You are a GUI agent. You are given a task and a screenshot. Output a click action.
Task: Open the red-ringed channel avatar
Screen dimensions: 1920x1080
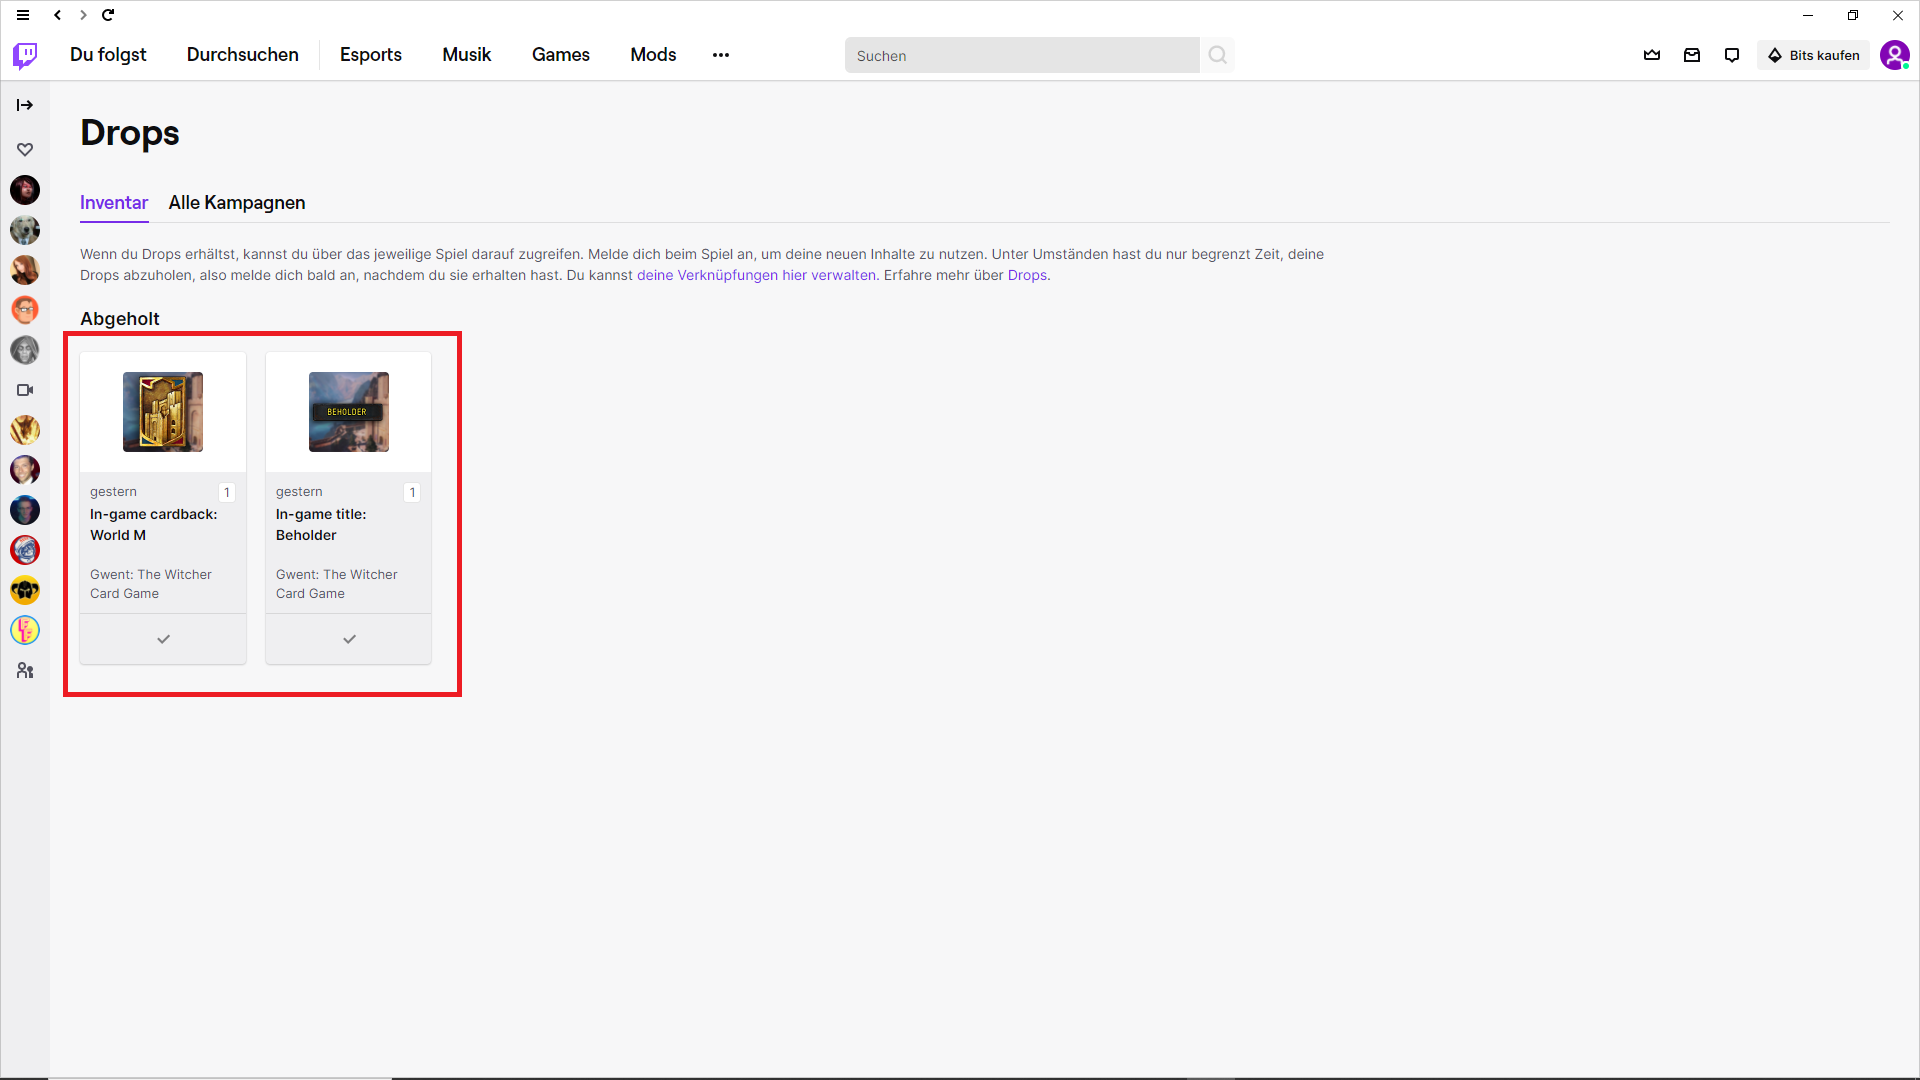(x=25, y=550)
